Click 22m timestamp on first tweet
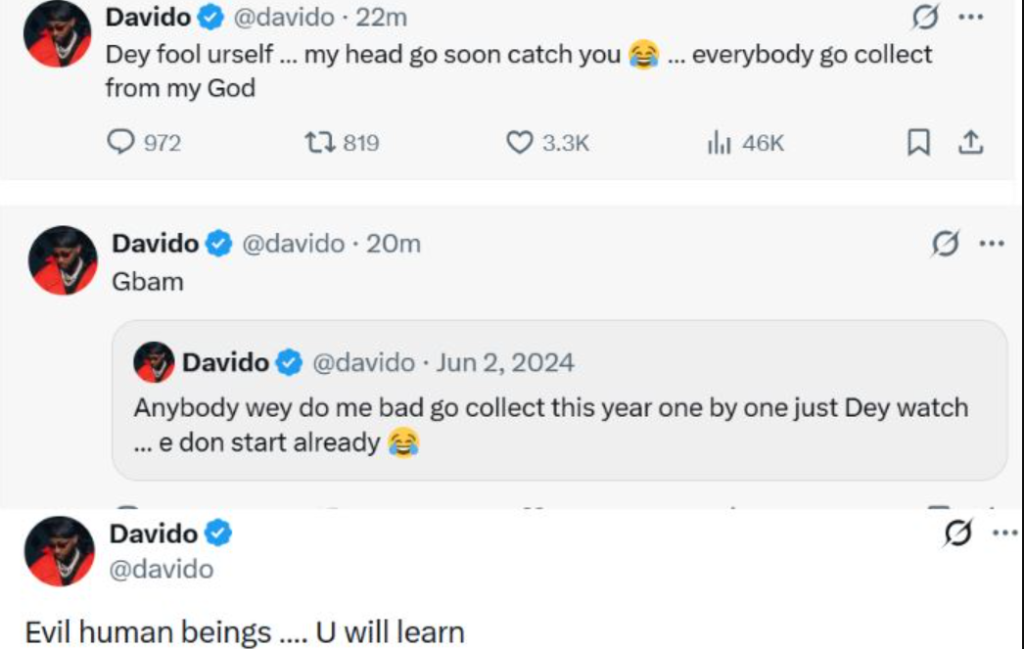 pyautogui.click(x=383, y=17)
